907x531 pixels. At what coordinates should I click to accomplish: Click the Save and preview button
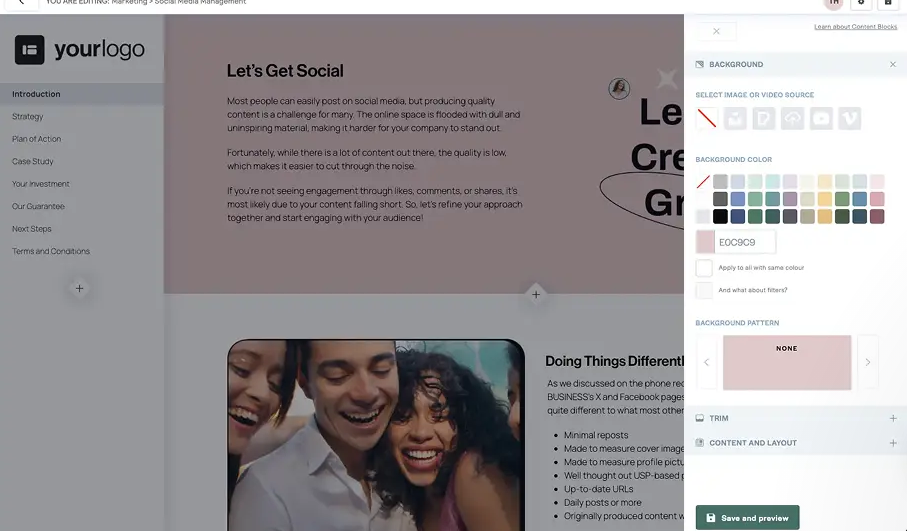[747, 518]
